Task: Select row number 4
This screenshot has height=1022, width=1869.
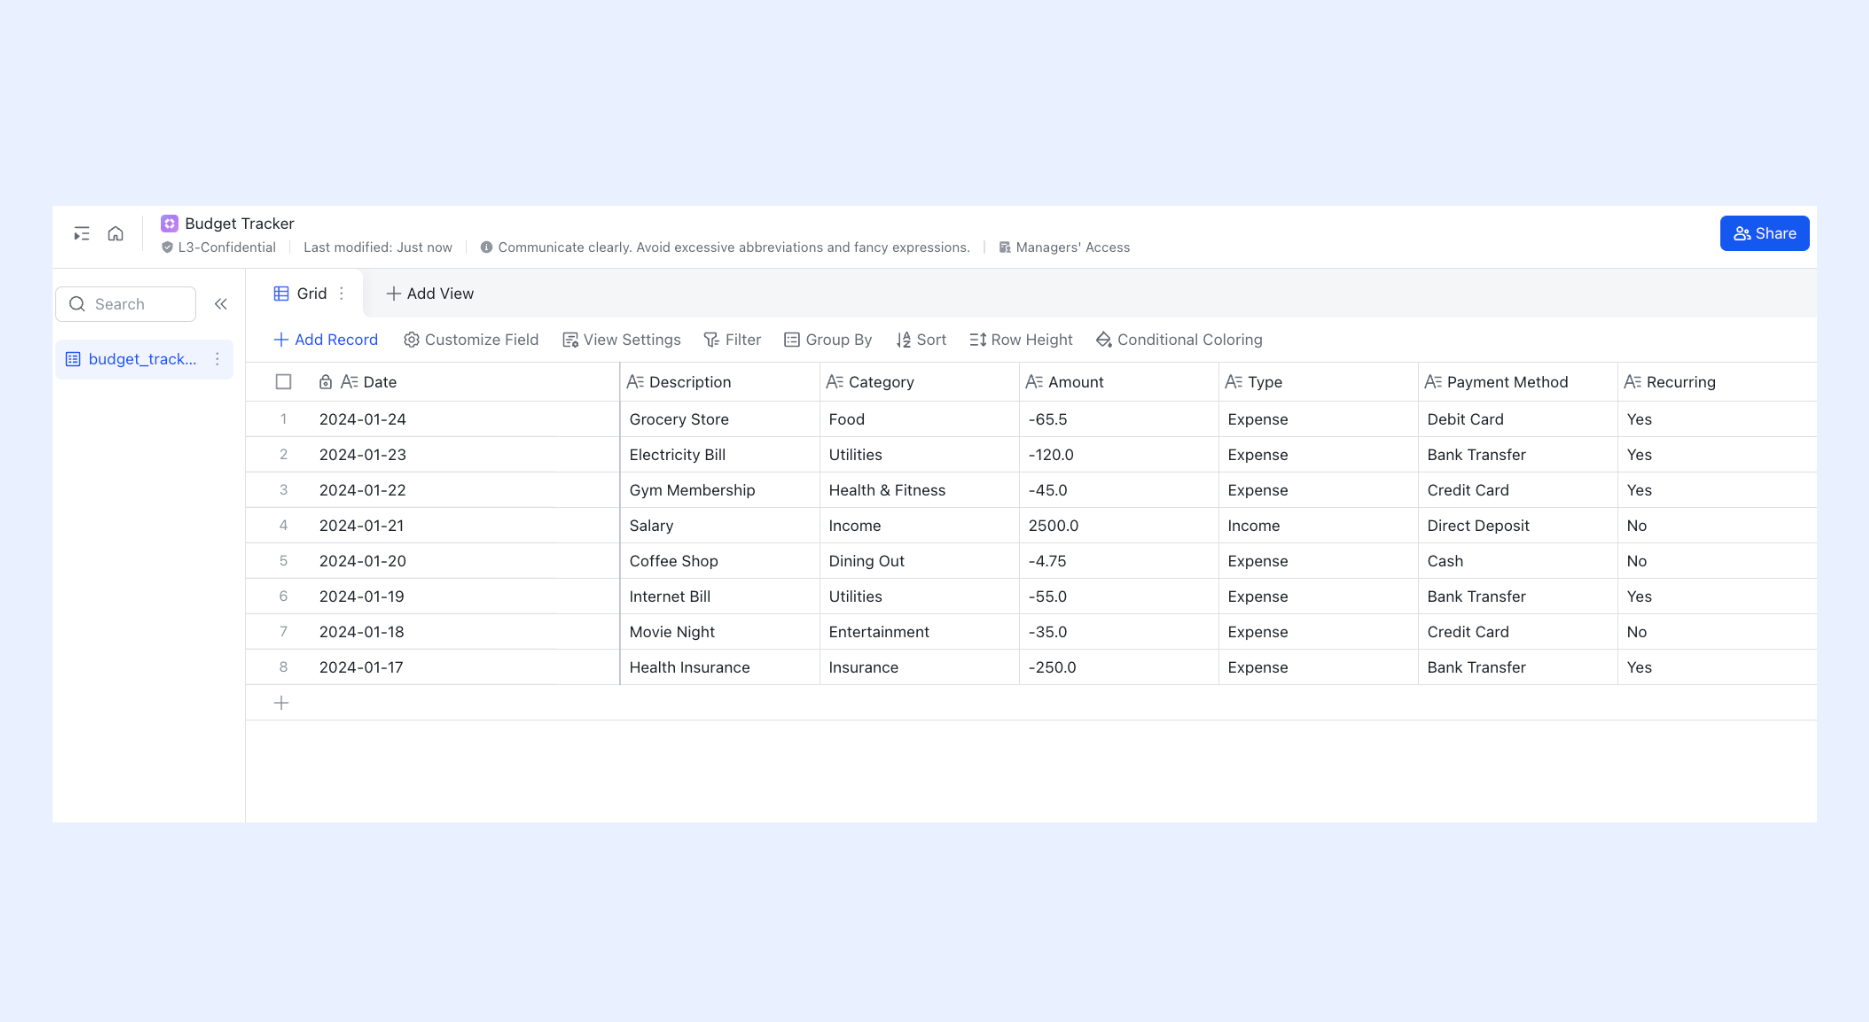Action: pyautogui.click(x=284, y=526)
